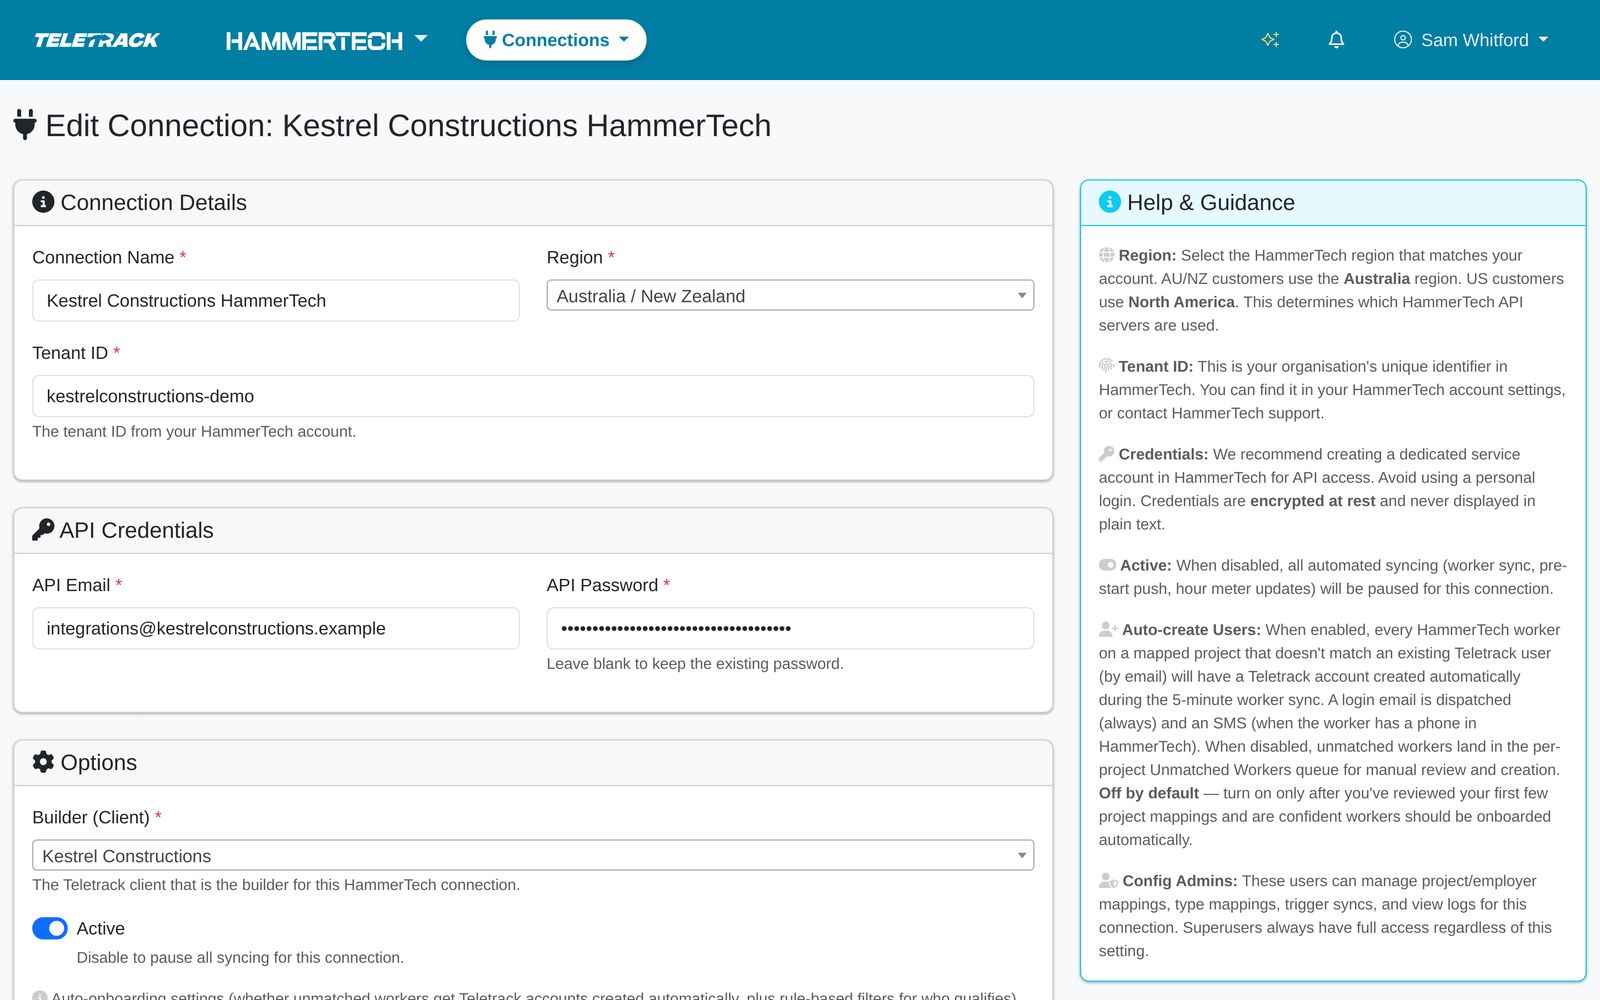Click the Options gear icon

click(43, 762)
